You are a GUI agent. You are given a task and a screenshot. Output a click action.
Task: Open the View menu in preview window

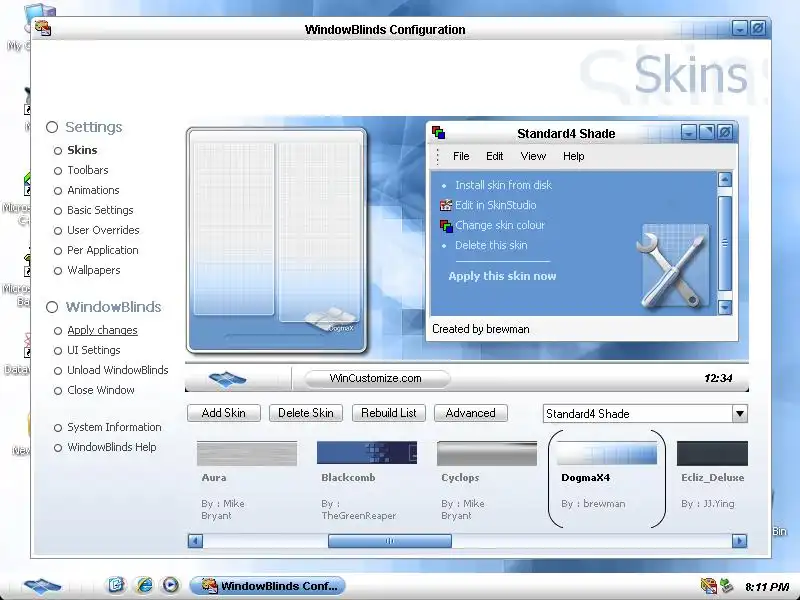pyautogui.click(x=533, y=156)
